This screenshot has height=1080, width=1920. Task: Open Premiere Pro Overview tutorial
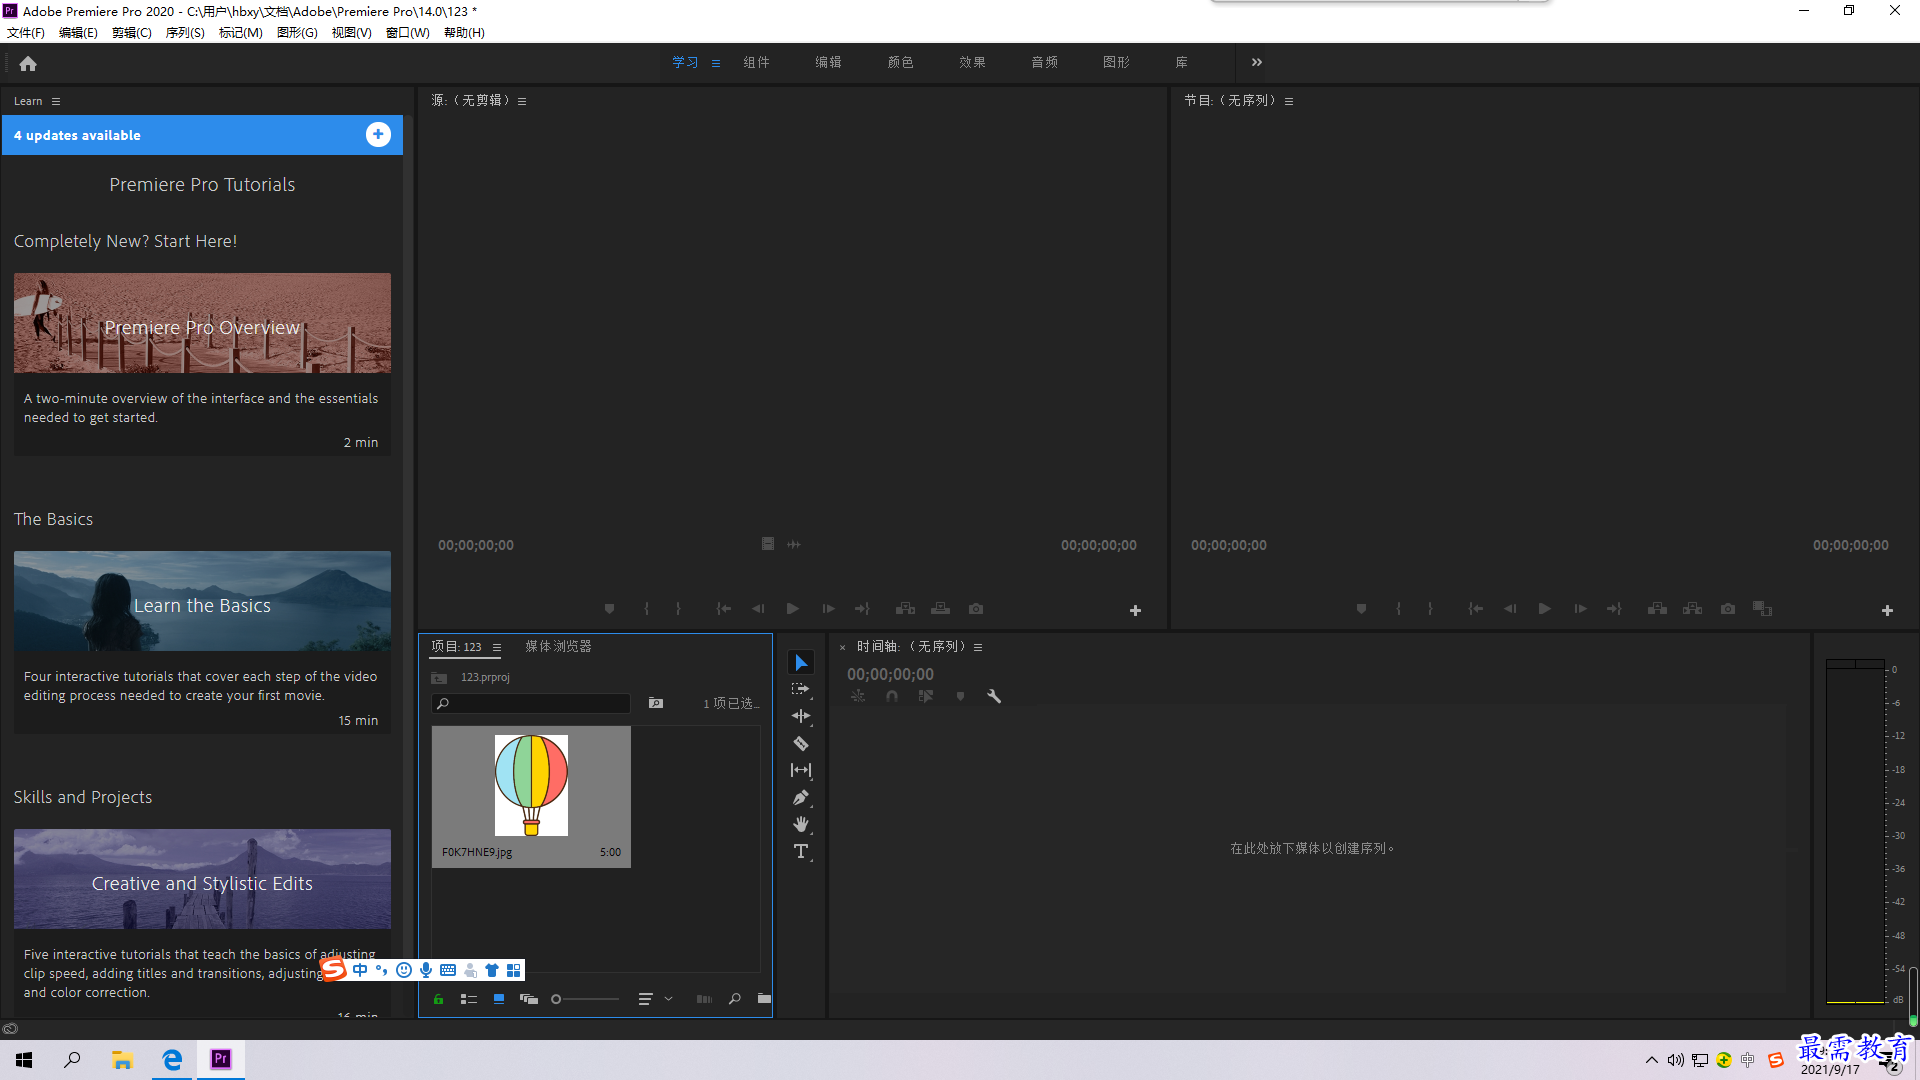point(202,324)
